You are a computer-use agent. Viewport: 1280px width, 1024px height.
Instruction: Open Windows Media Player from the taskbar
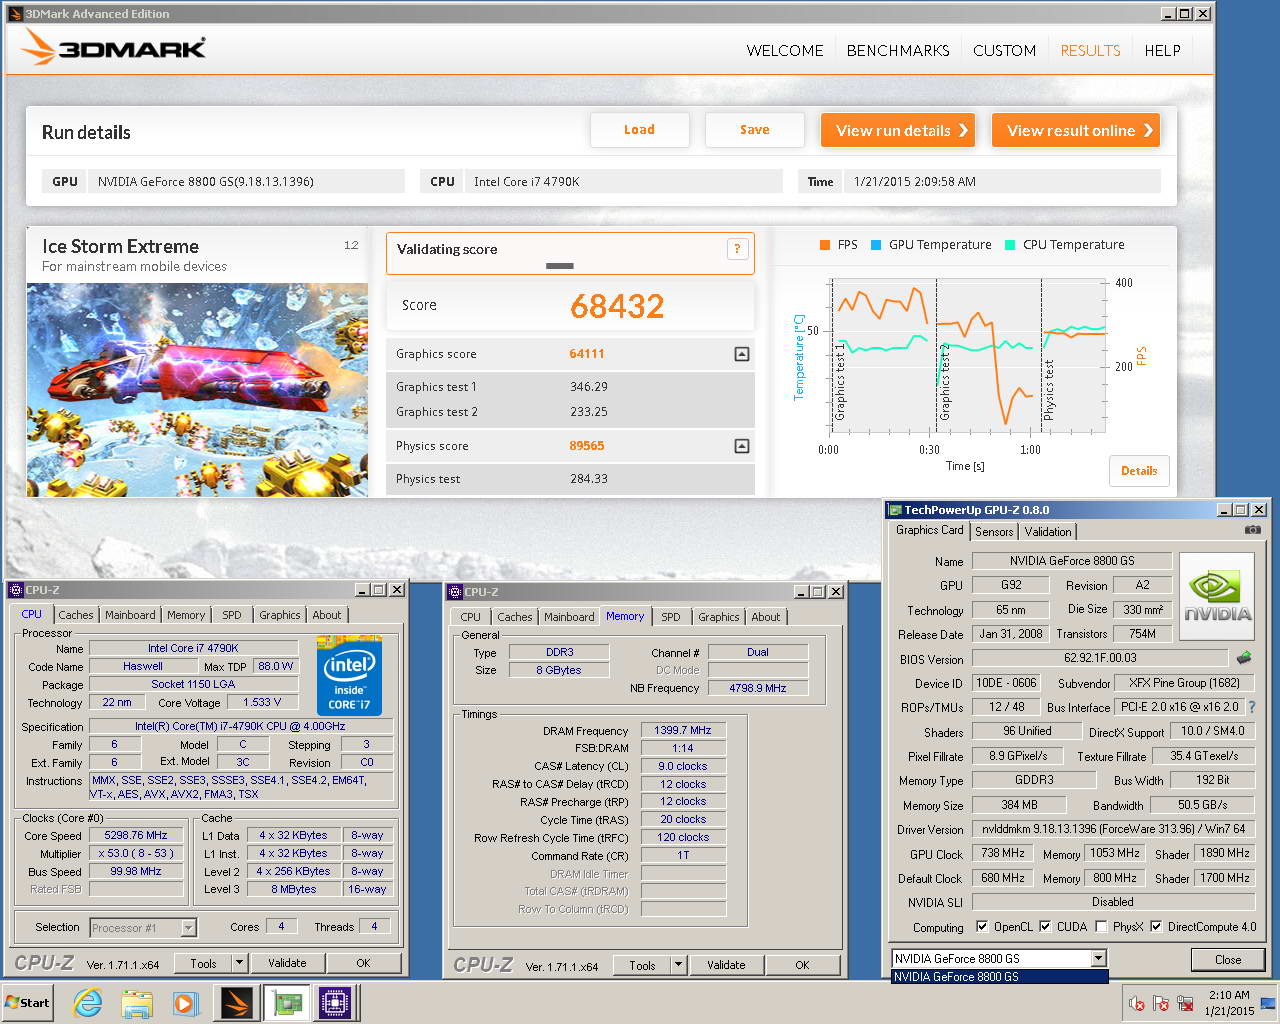[x=185, y=1003]
